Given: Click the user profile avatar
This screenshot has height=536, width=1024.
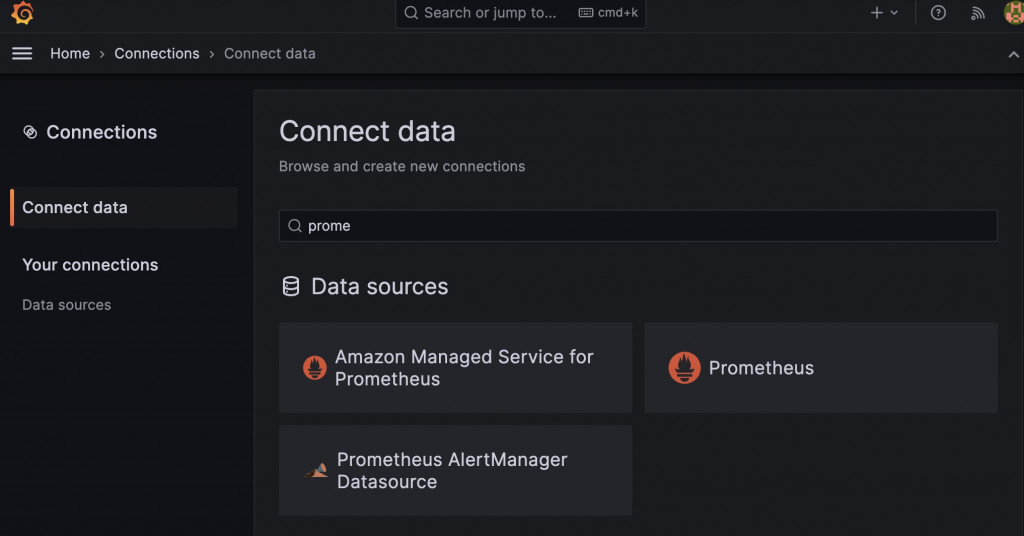Looking at the screenshot, I should click(1013, 13).
